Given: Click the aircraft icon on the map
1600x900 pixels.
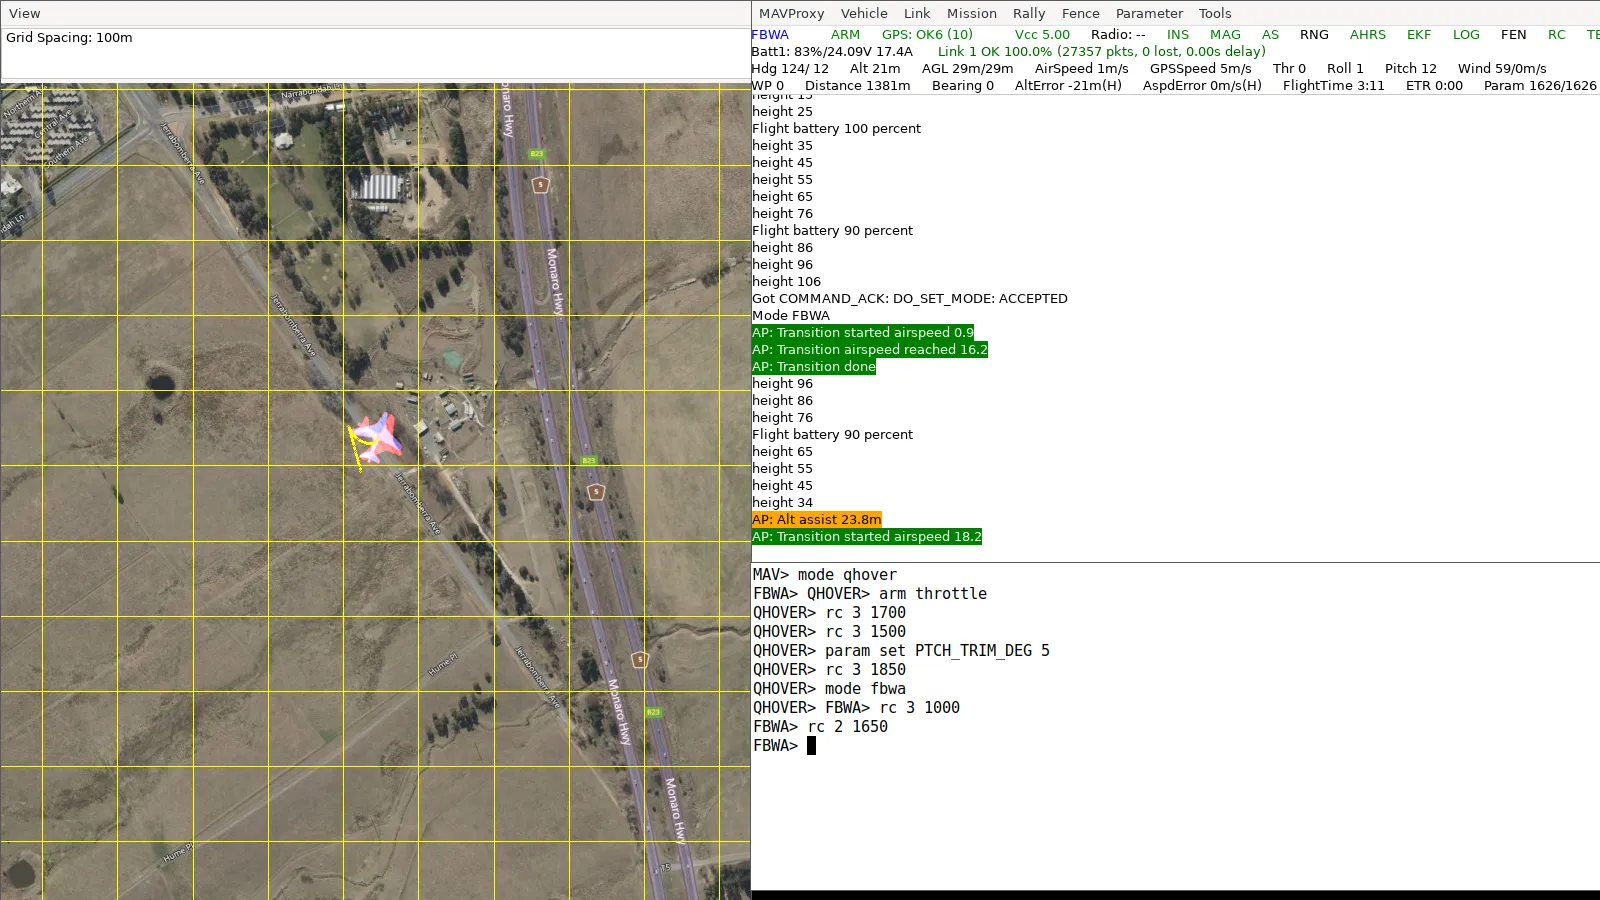Looking at the screenshot, I should point(378,437).
